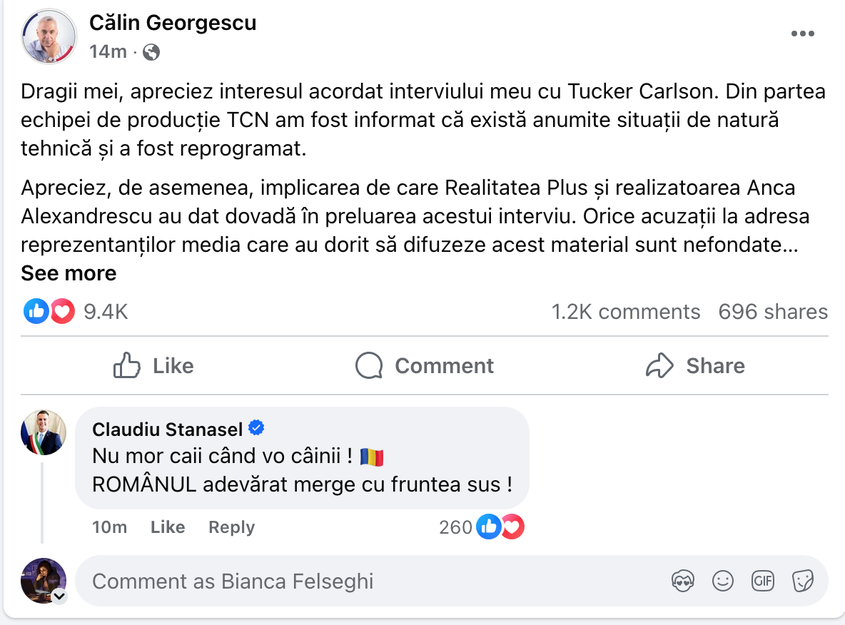The image size is (845, 625).
Task: Open the sticker picker icon
Action: pos(802,581)
